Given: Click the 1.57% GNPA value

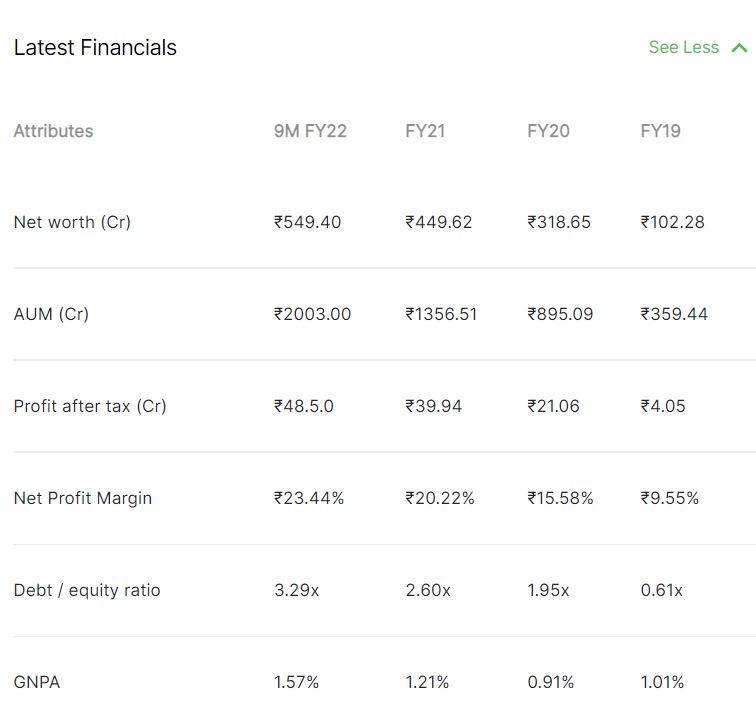Looking at the screenshot, I should pos(296,682).
